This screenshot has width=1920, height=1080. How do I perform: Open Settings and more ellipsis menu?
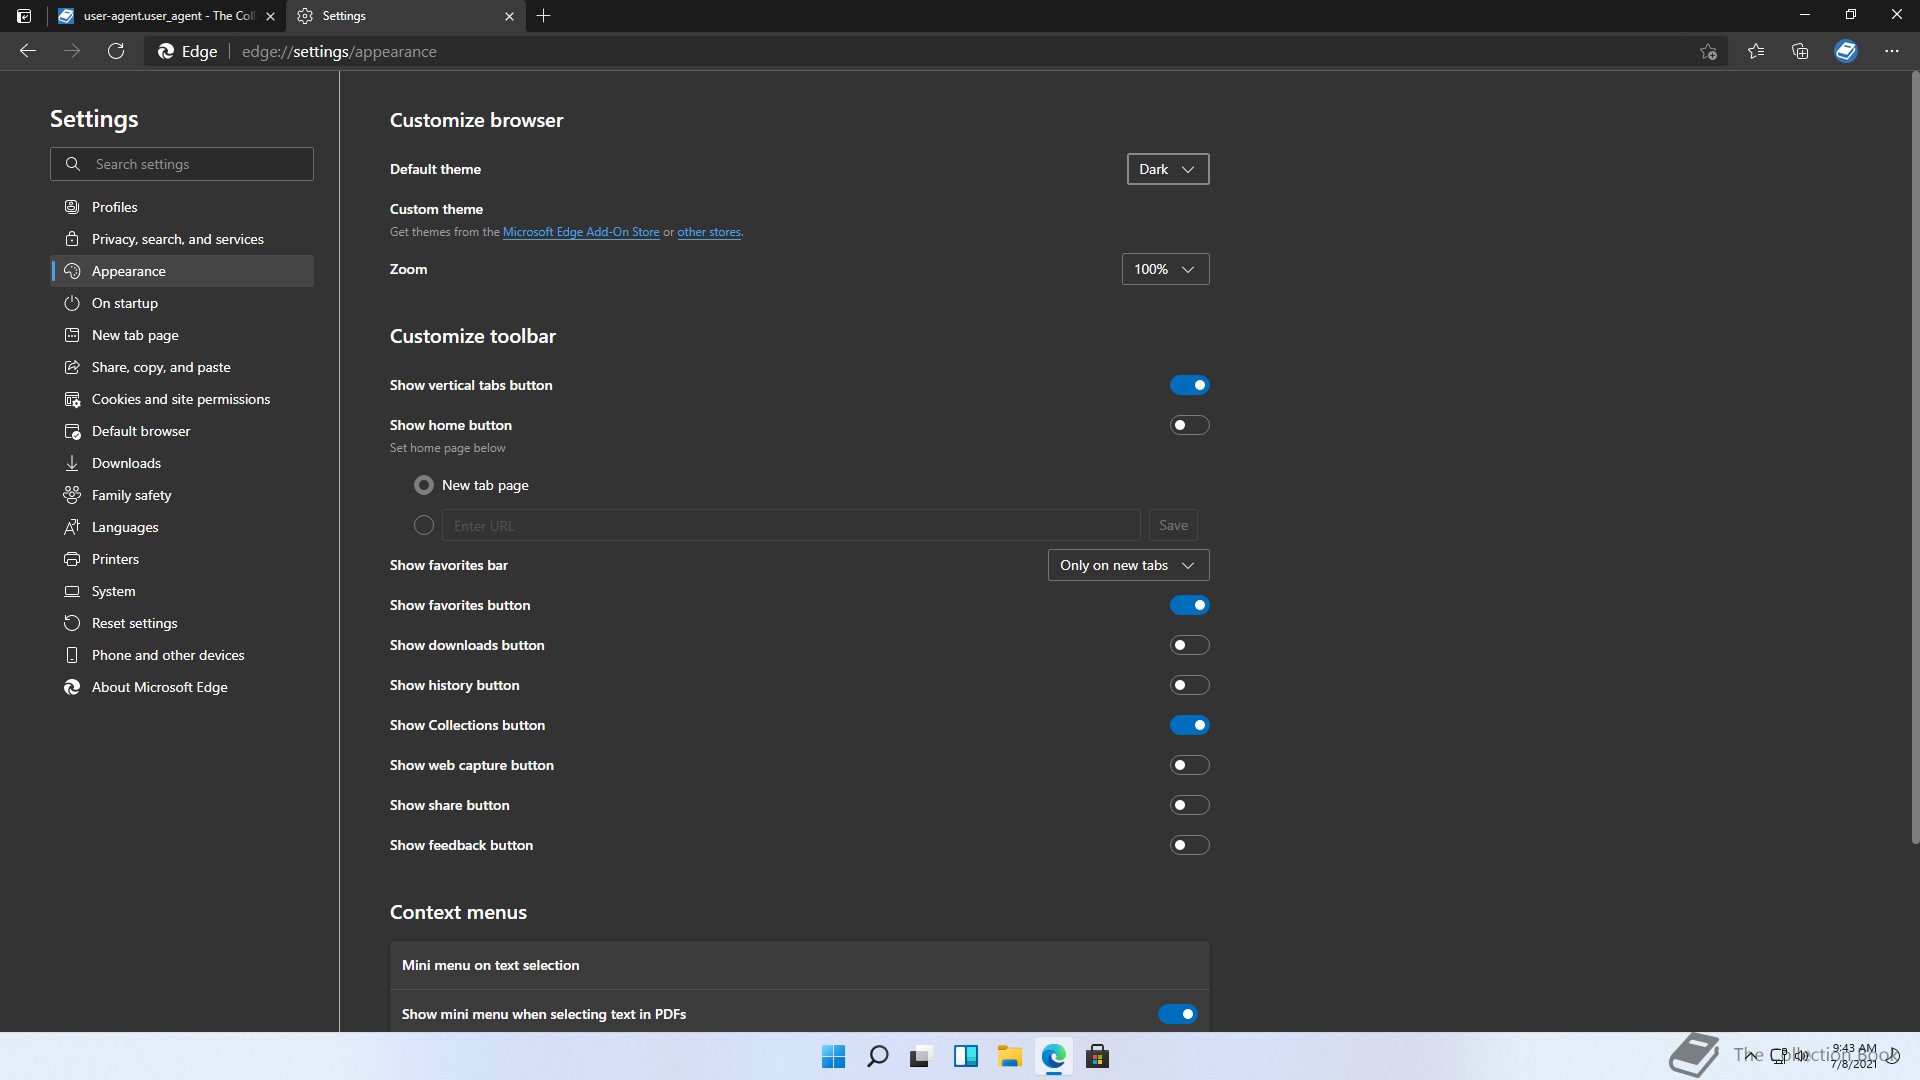(x=1892, y=51)
